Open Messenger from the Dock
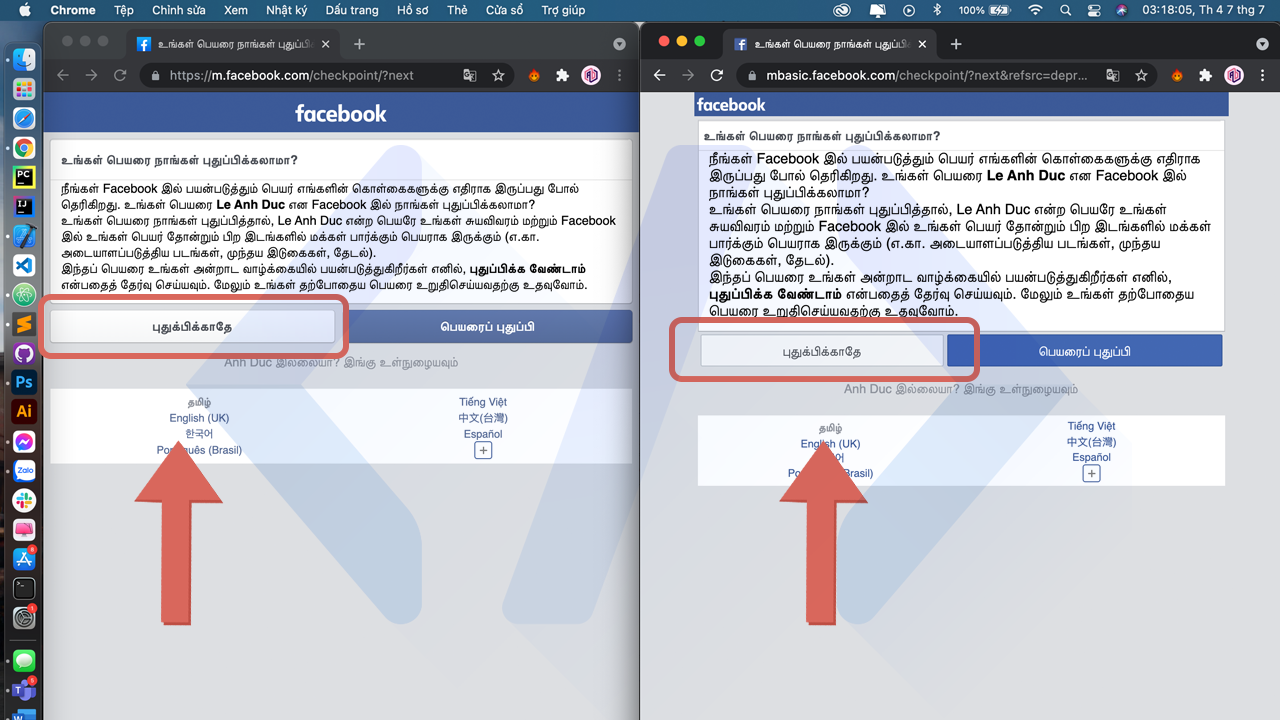 pos(24,441)
